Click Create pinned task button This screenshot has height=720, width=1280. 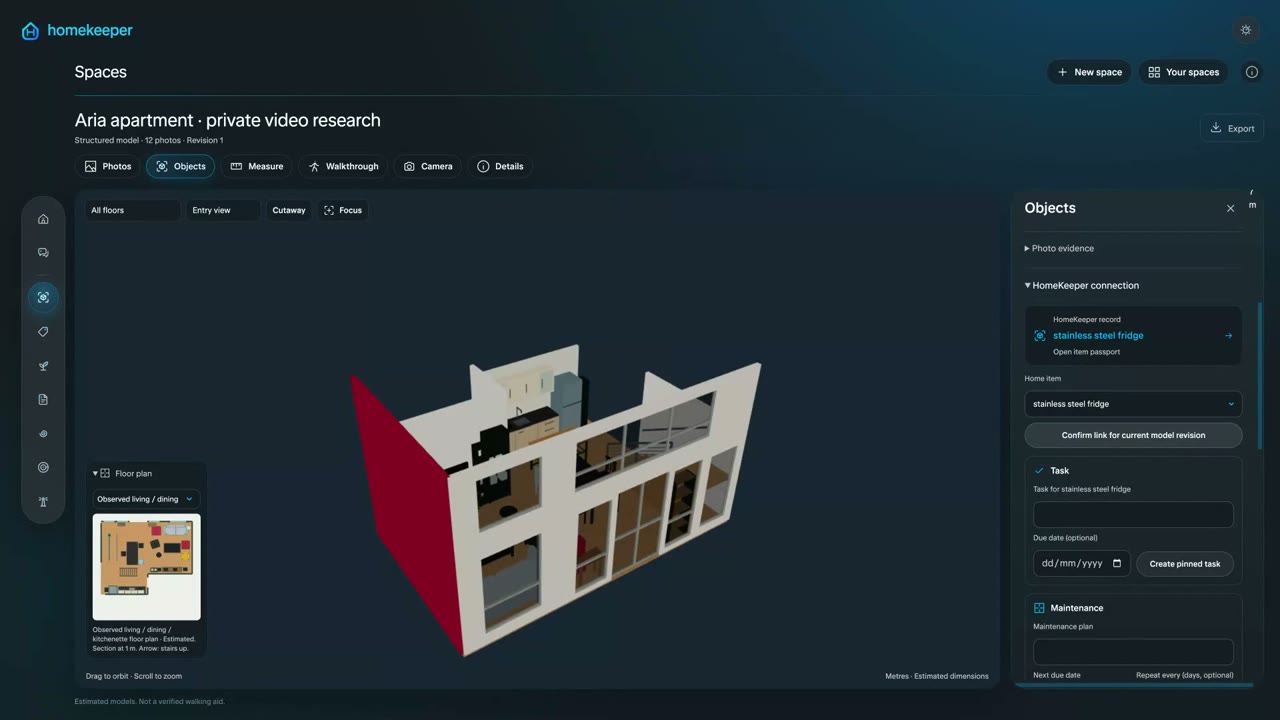(x=1185, y=564)
